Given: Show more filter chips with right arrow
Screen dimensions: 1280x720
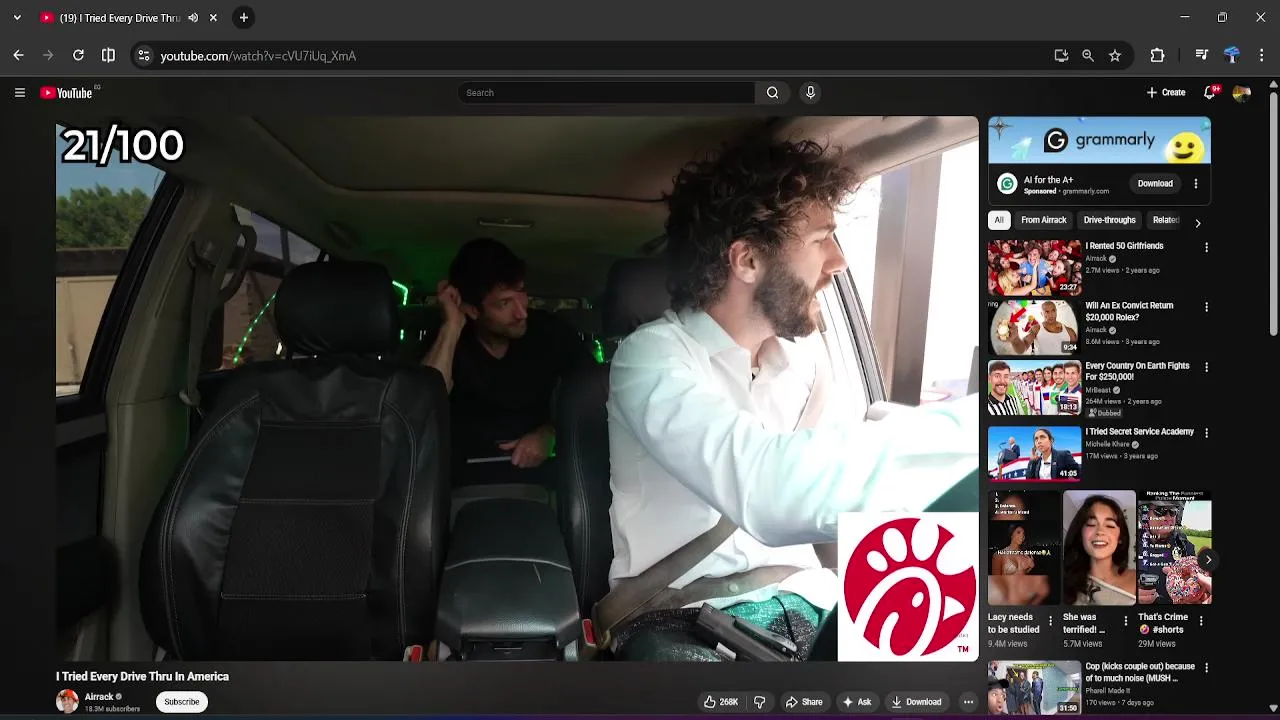Looking at the screenshot, I should coord(1198,222).
